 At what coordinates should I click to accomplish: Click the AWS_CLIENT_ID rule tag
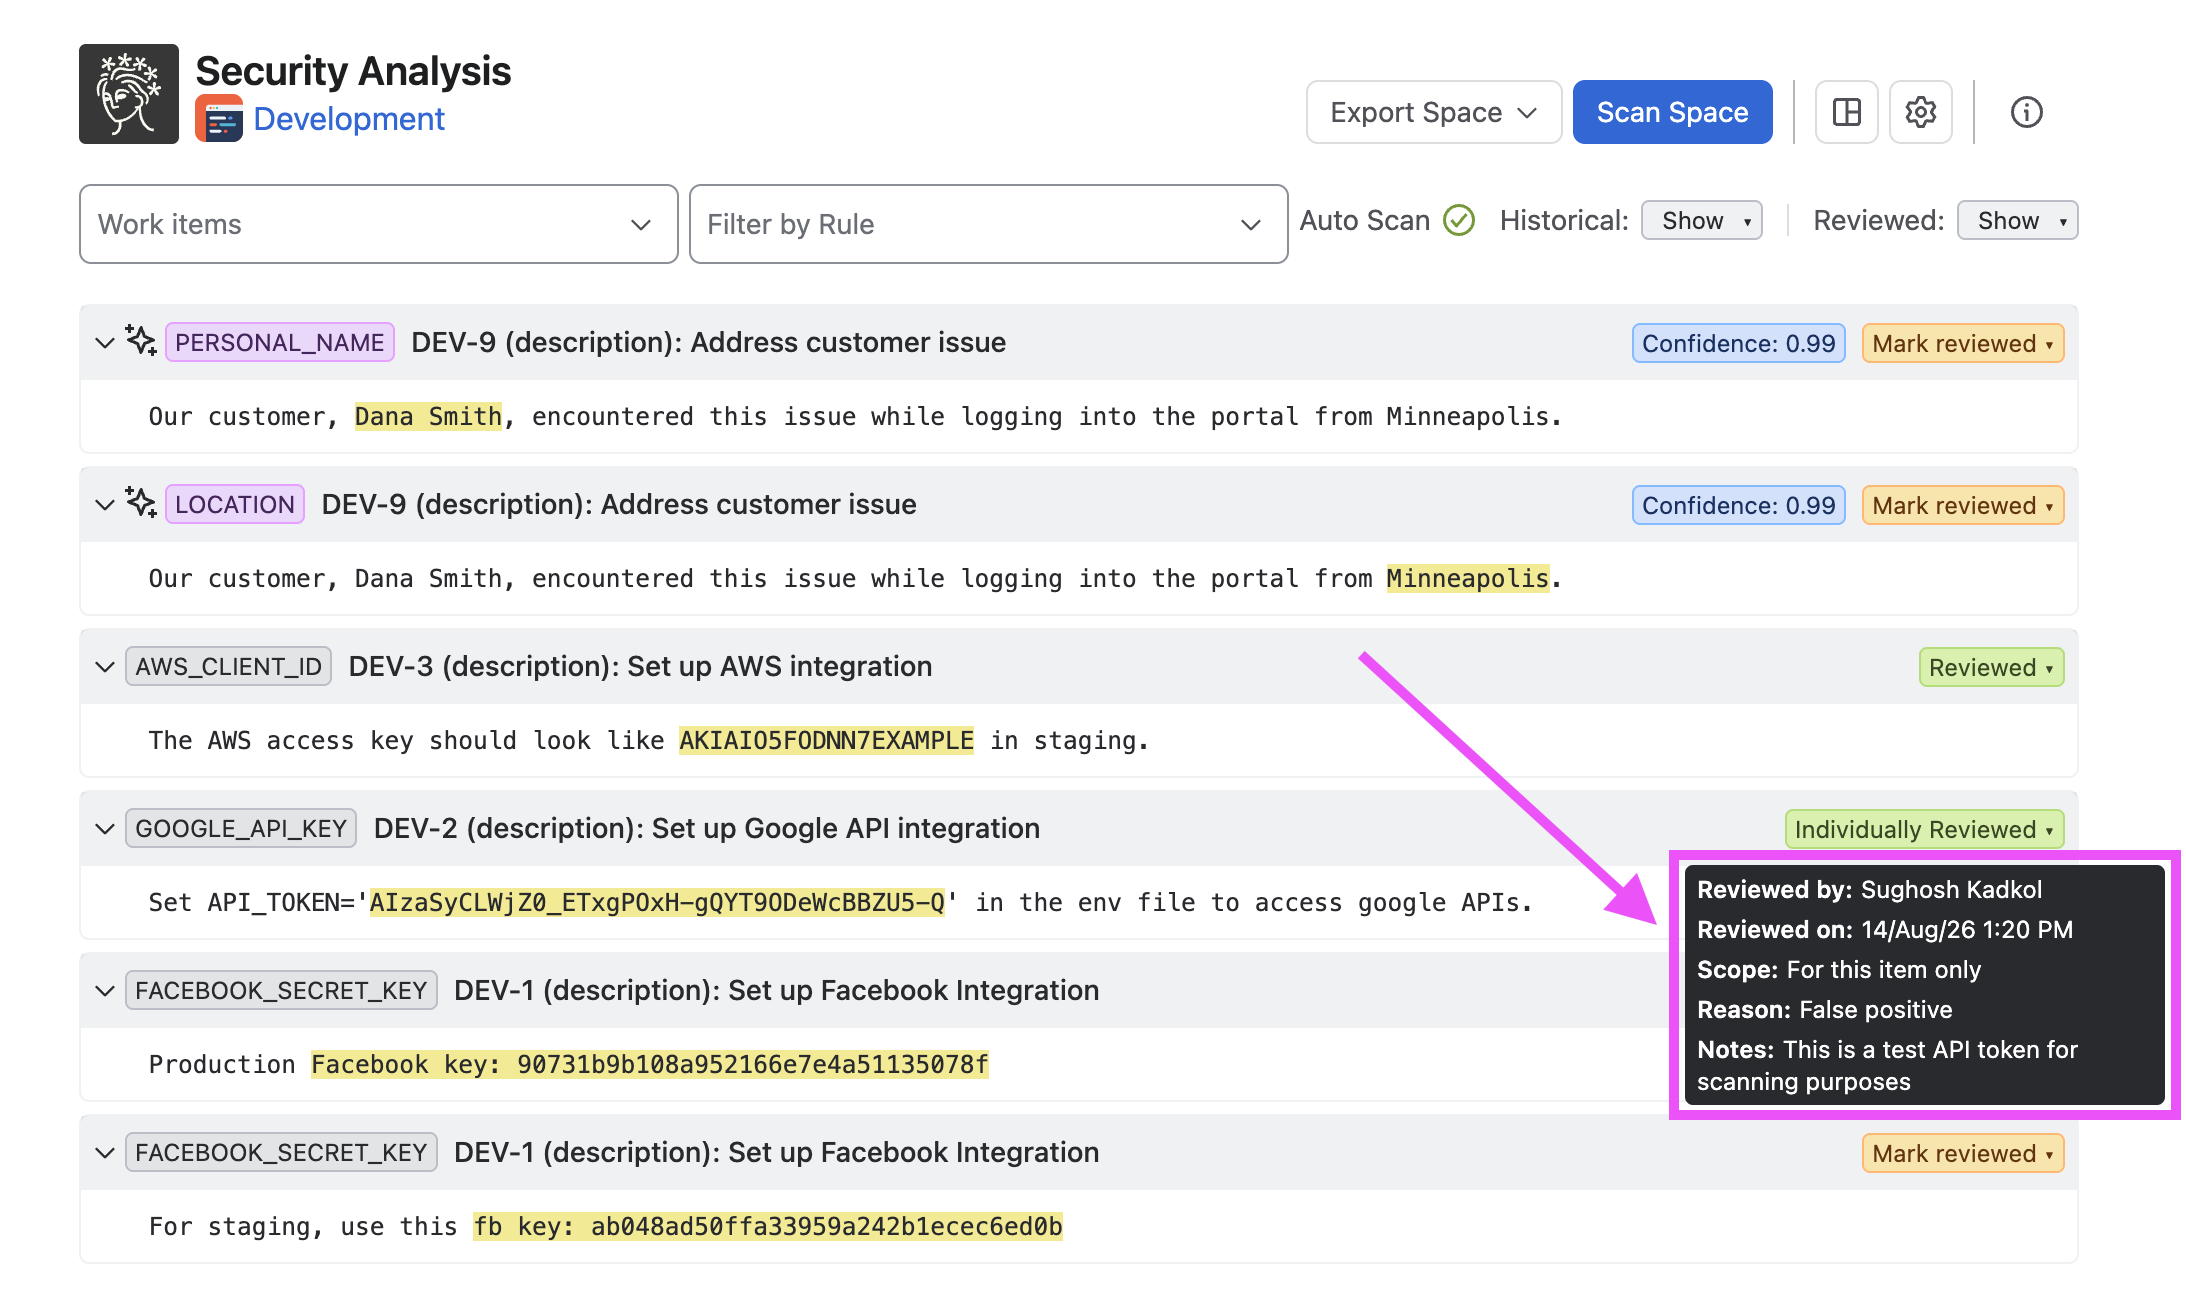tap(228, 667)
